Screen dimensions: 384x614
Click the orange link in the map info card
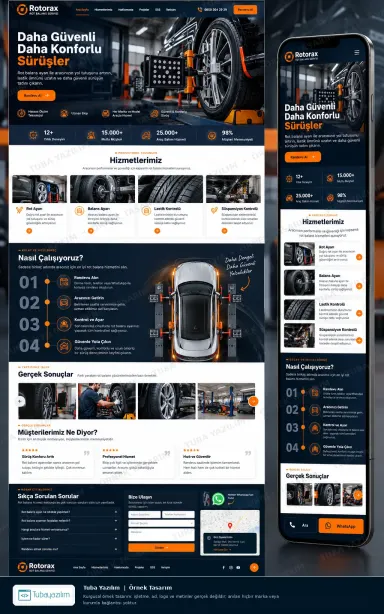pos(221,550)
